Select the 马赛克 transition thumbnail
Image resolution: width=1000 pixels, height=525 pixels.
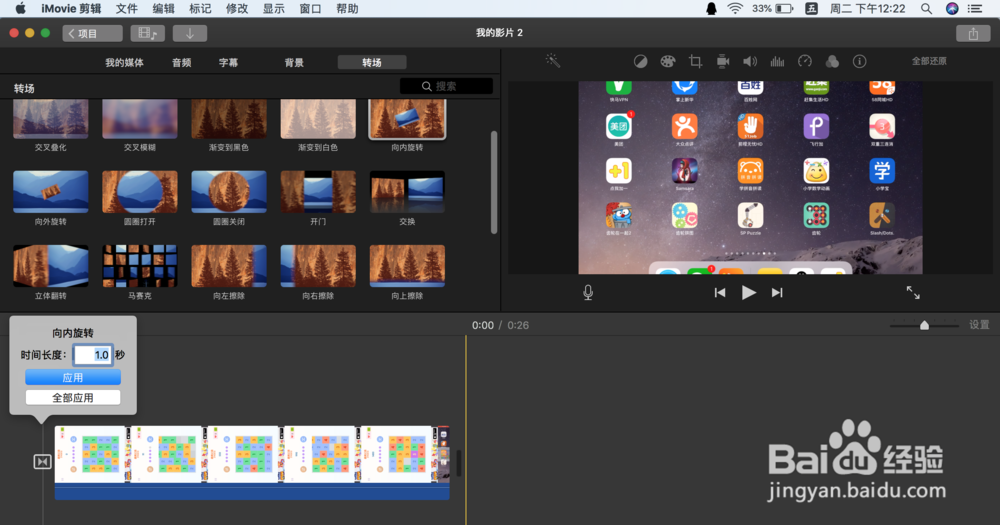[140, 266]
